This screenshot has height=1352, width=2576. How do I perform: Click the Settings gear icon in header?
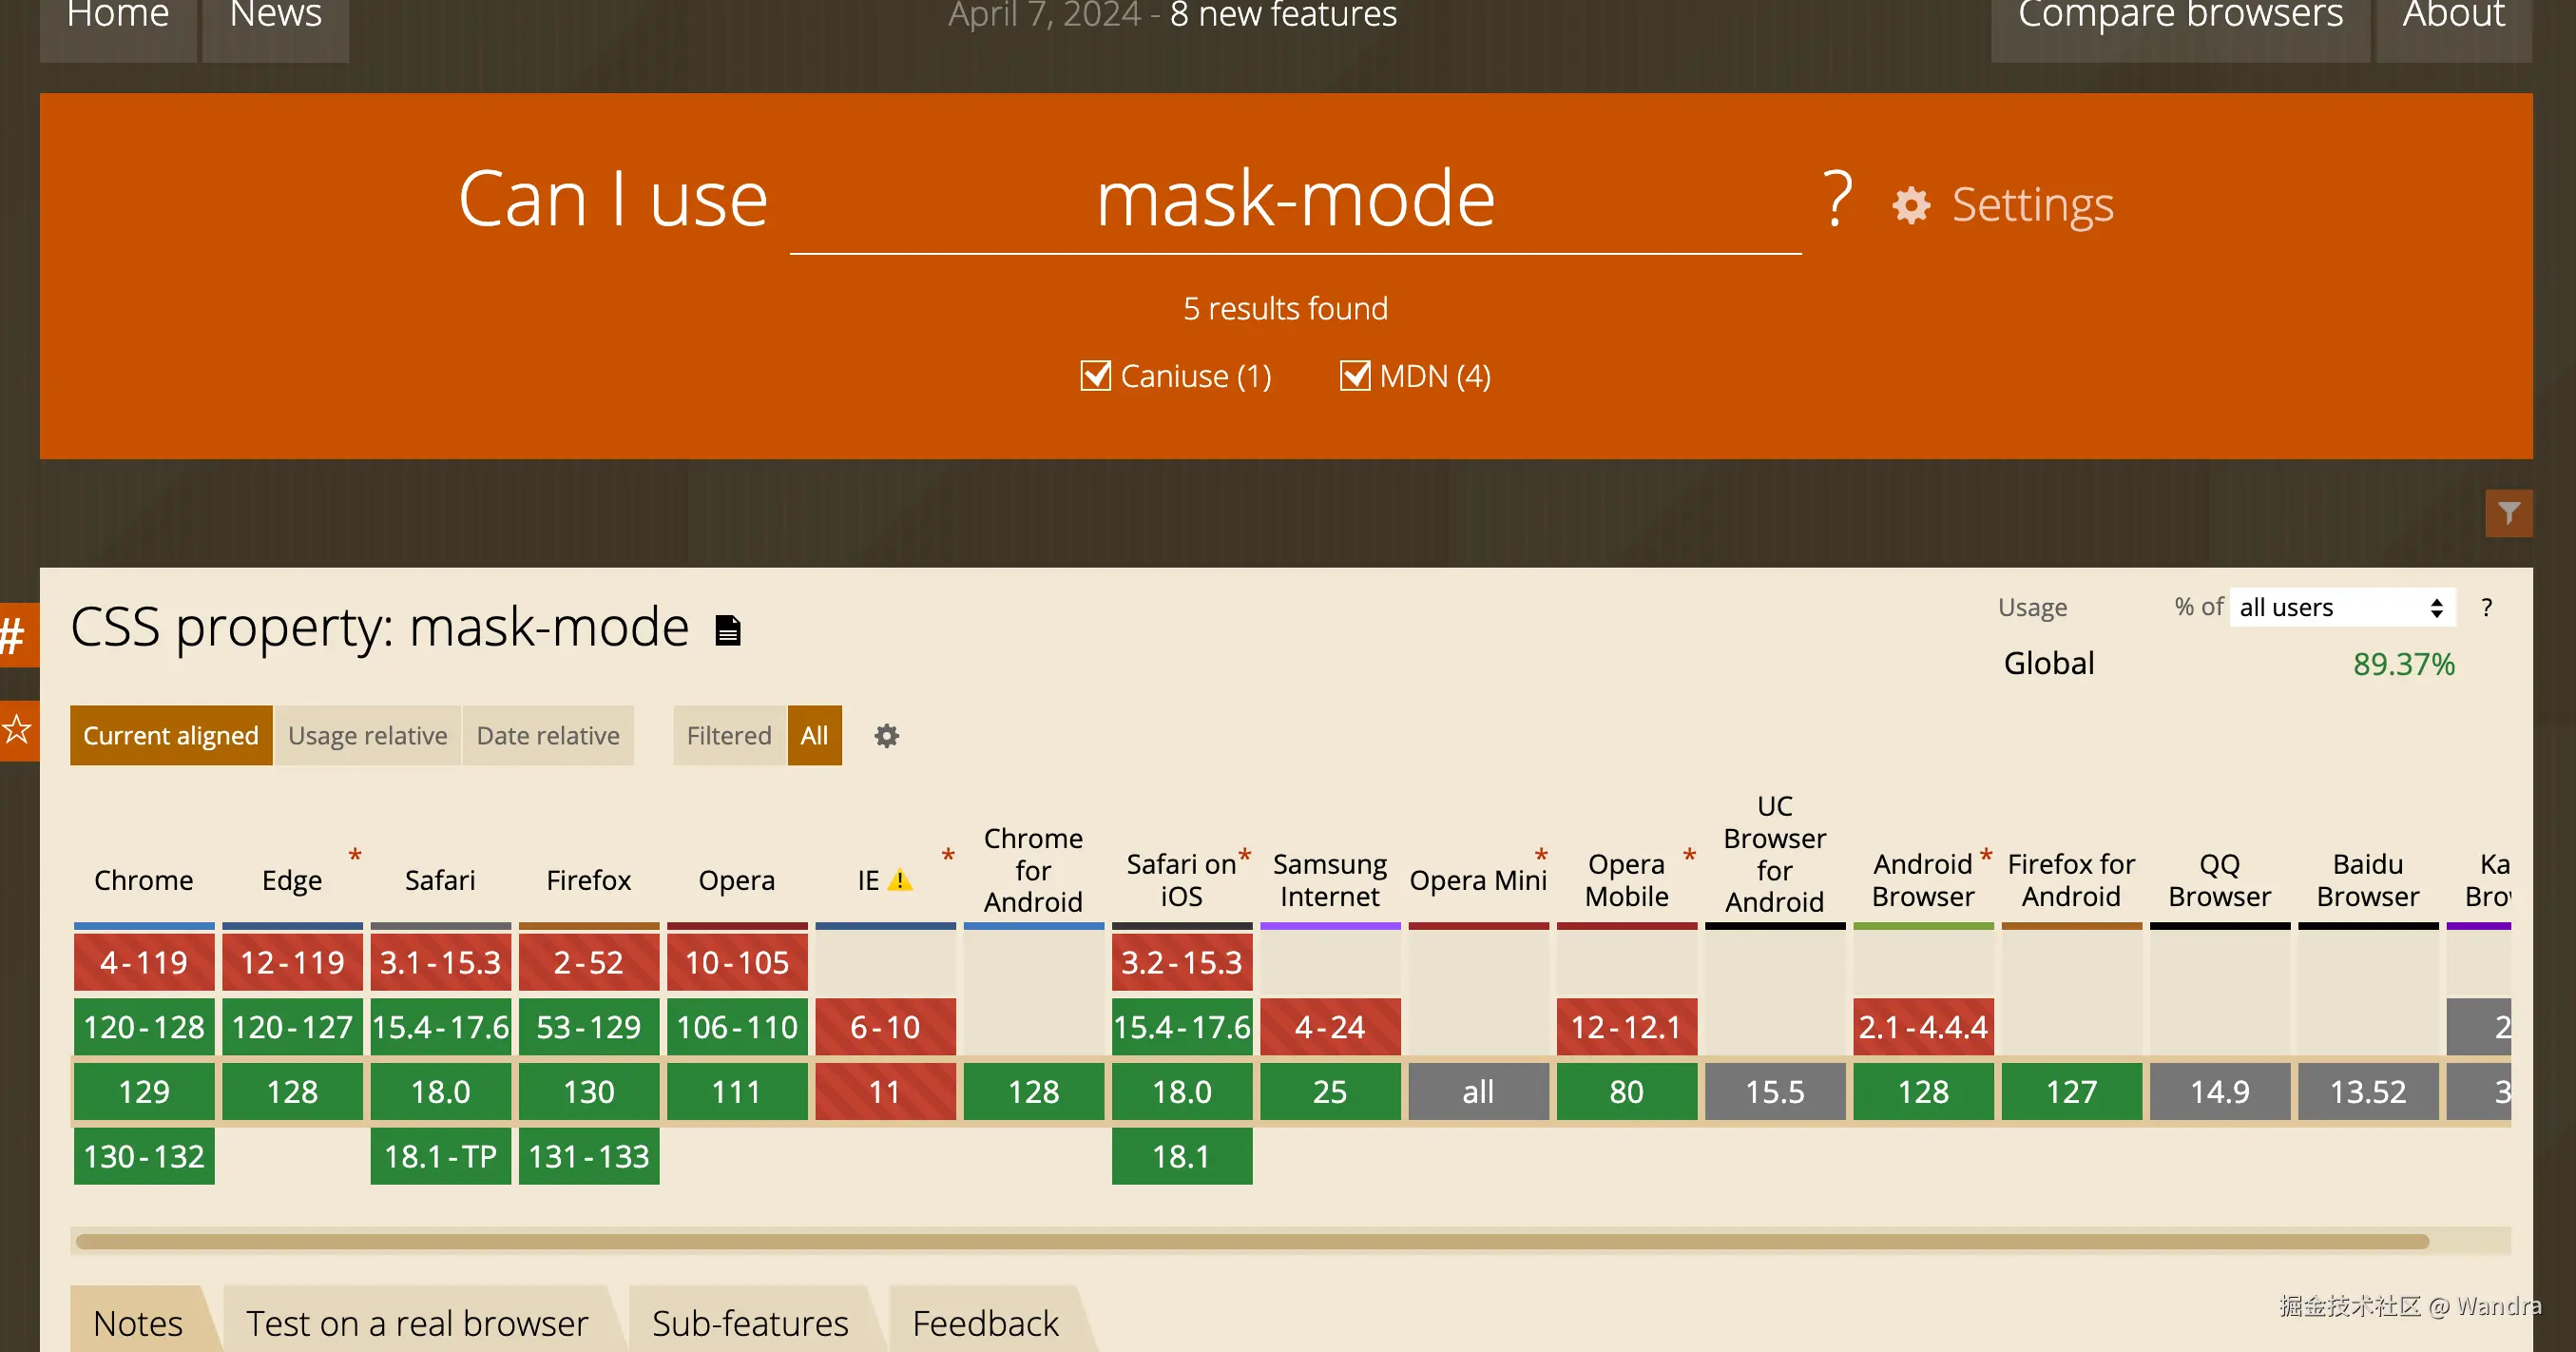1911,205
